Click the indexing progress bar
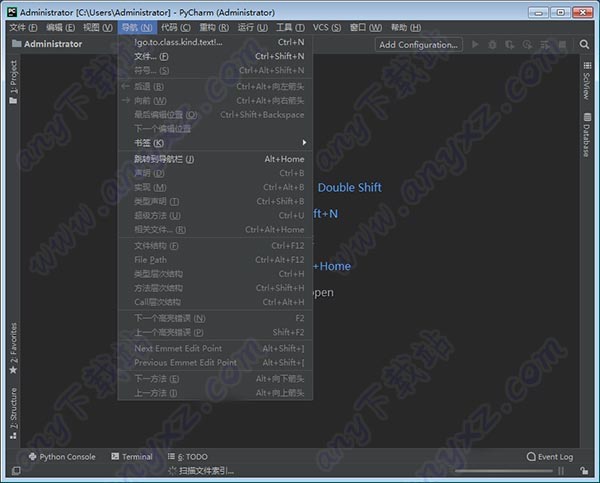The image size is (600, 483). click(x=504, y=471)
